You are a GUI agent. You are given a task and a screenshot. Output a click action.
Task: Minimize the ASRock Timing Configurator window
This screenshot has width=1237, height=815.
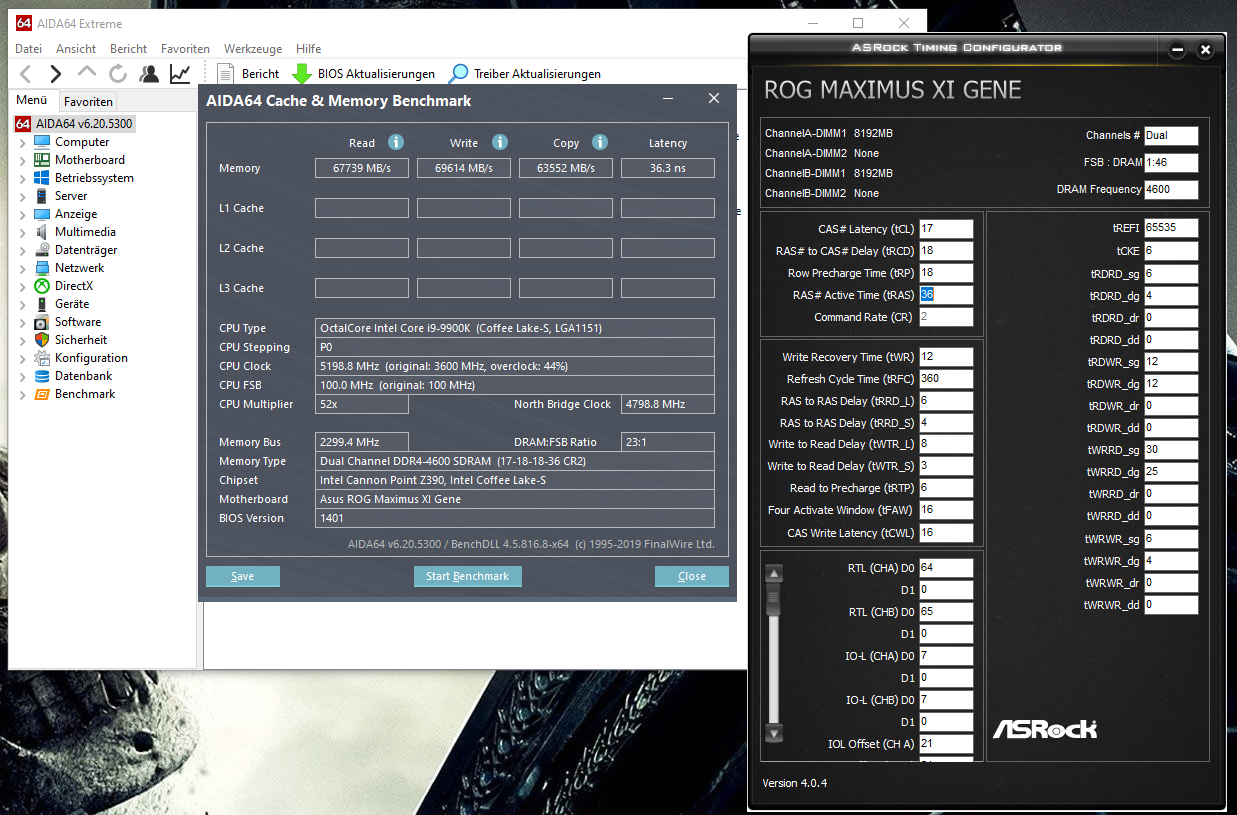pos(1177,50)
